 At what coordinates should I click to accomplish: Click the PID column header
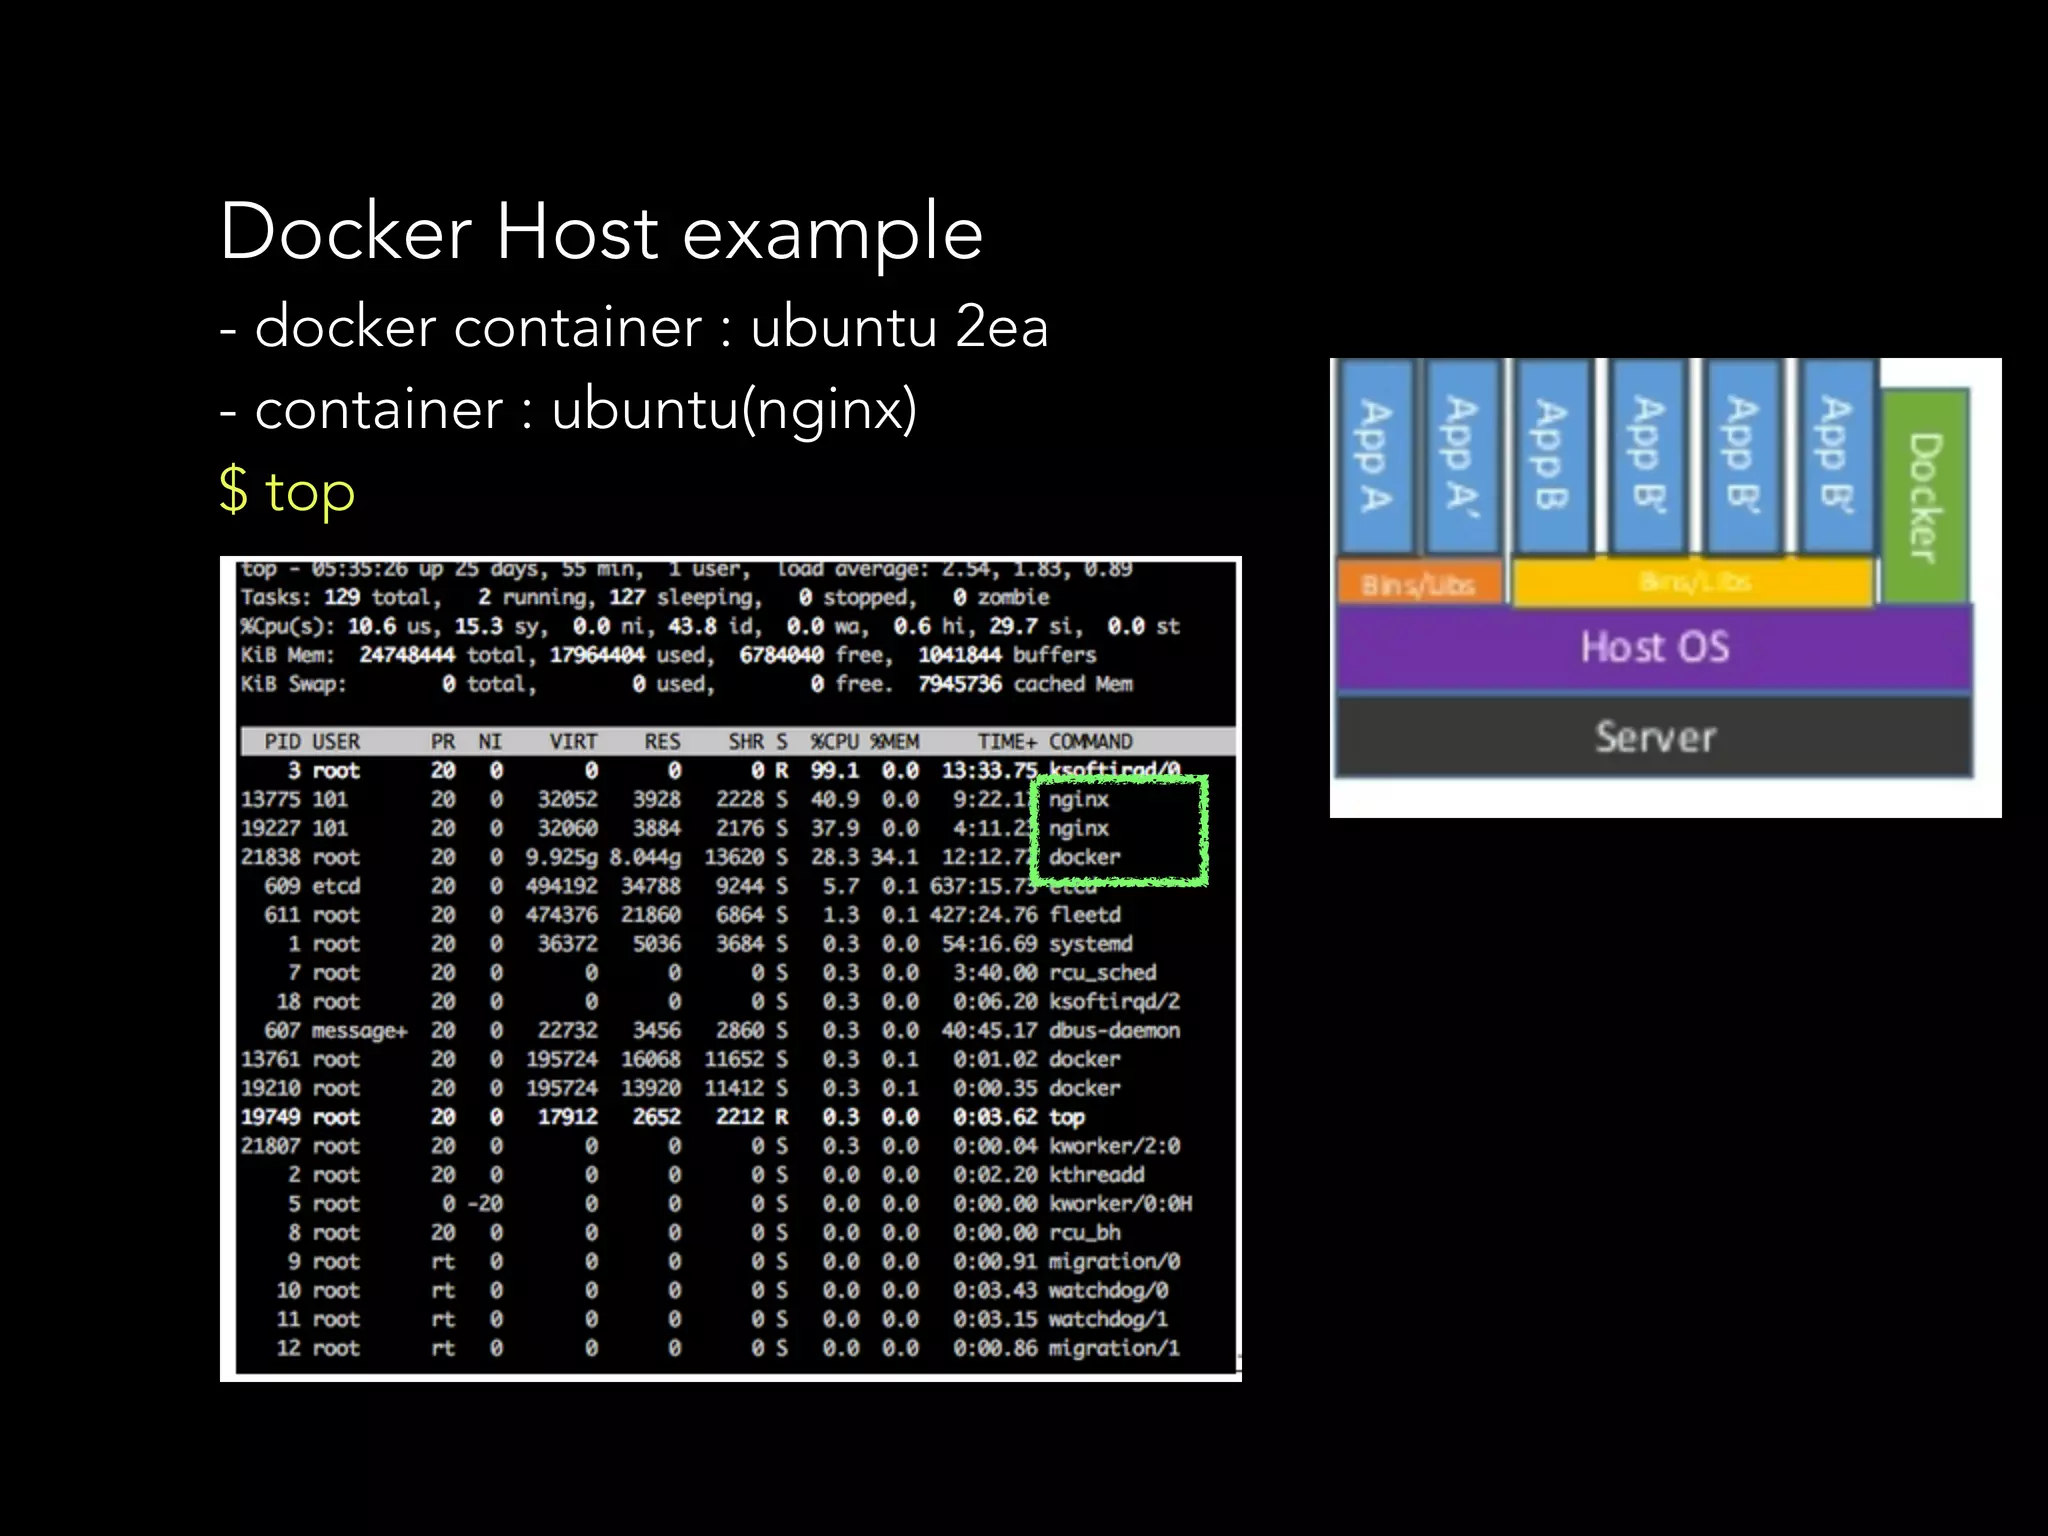point(282,741)
